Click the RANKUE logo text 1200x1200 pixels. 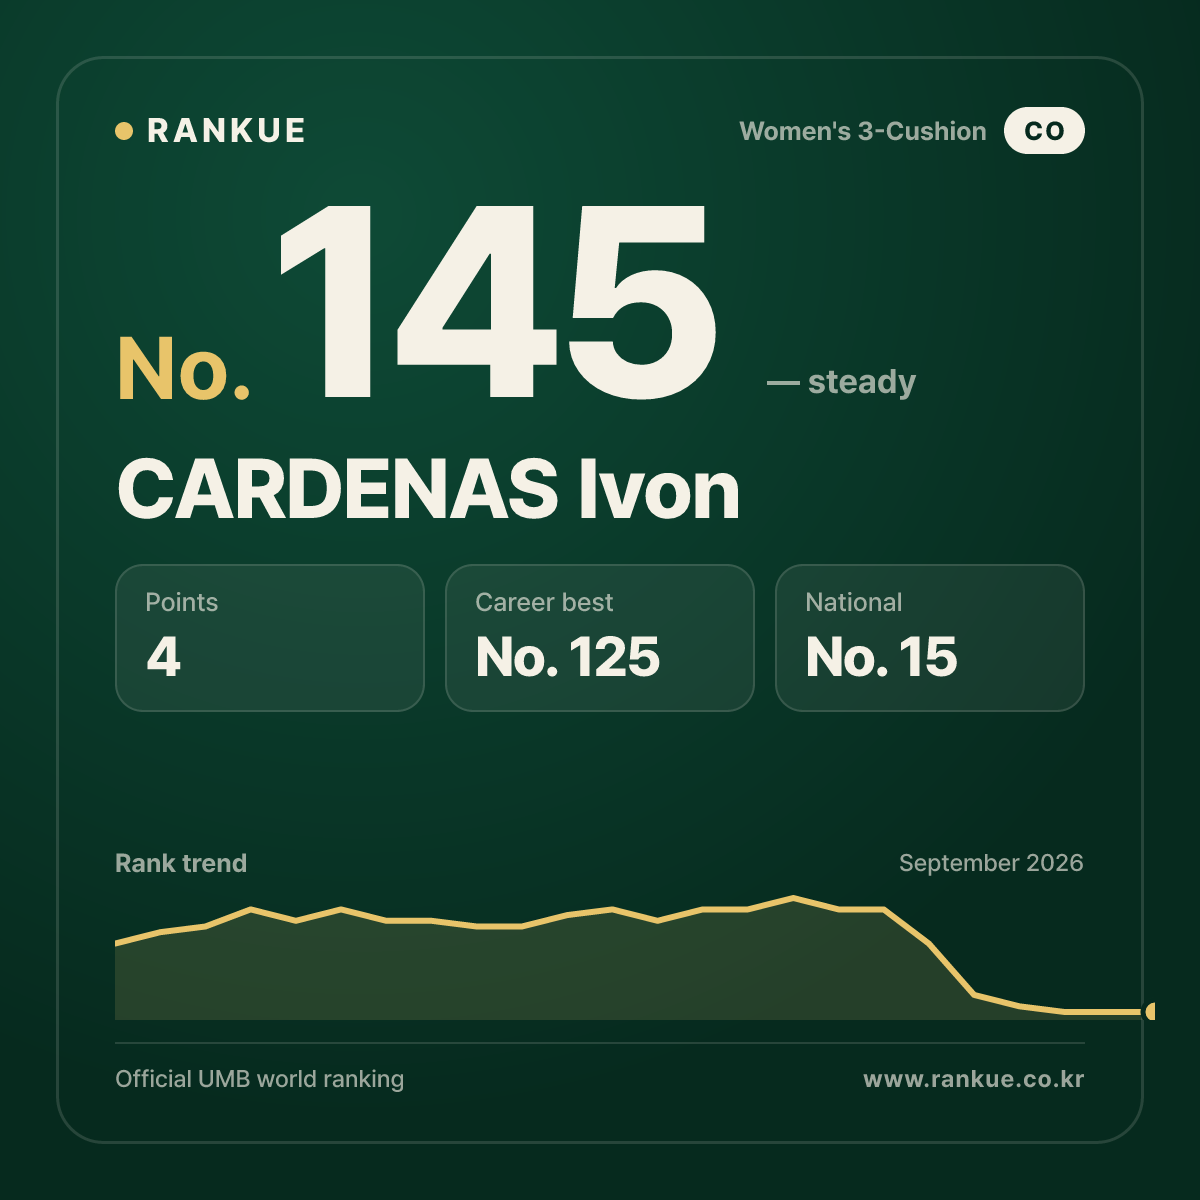tap(226, 131)
